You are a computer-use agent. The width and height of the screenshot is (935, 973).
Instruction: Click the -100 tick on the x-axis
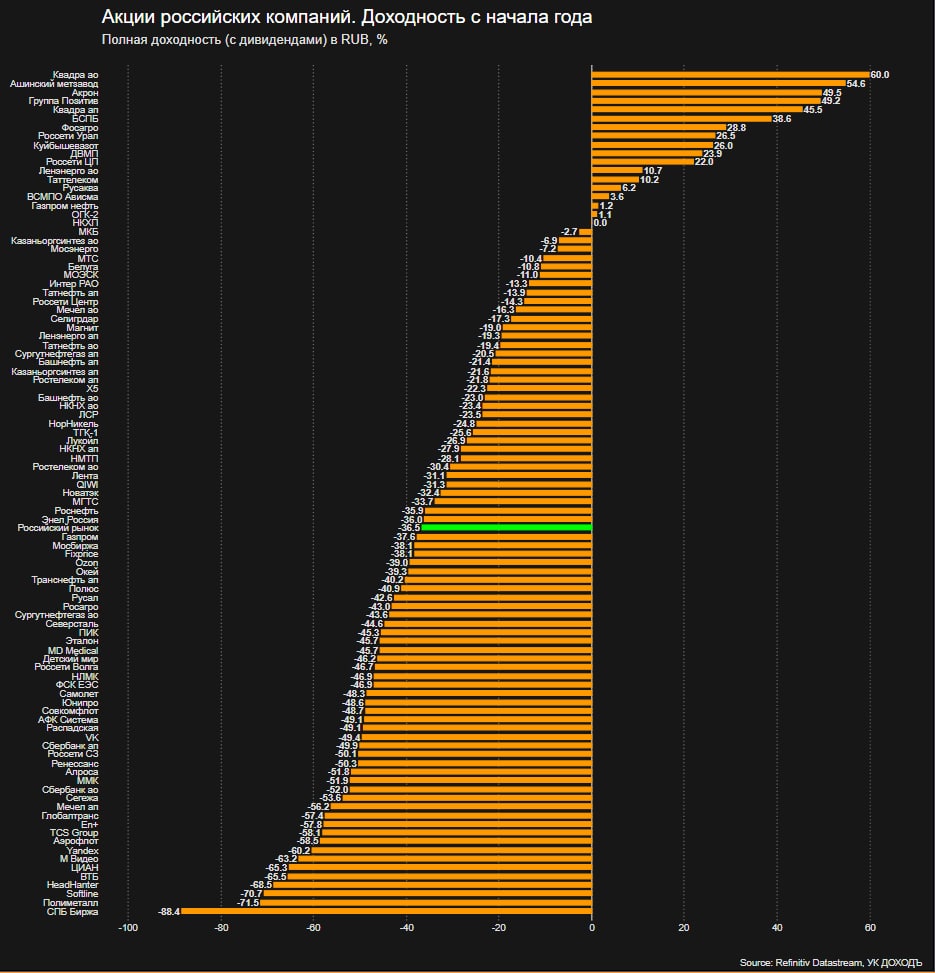point(128,928)
